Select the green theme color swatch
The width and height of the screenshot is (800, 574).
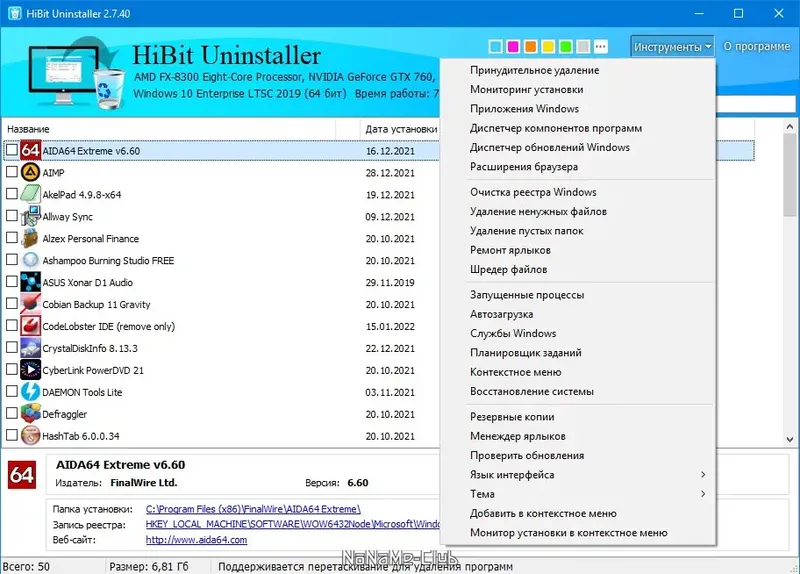(x=565, y=46)
